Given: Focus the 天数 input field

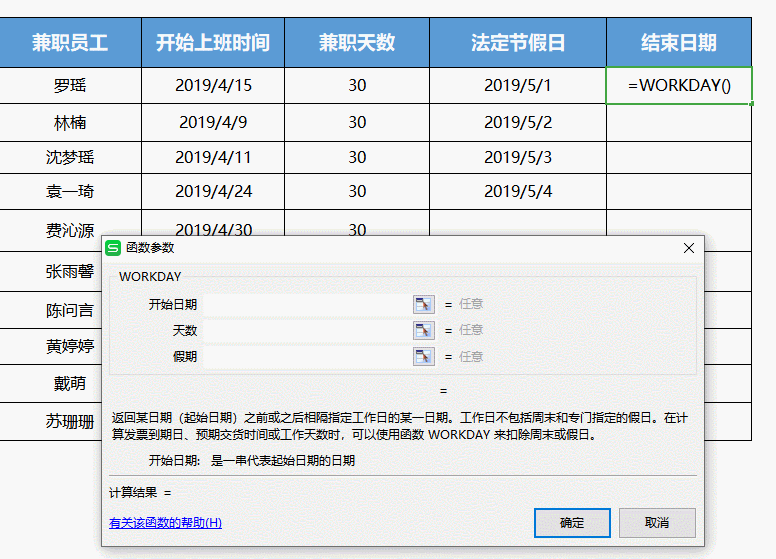Looking at the screenshot, I should [305, 330].
